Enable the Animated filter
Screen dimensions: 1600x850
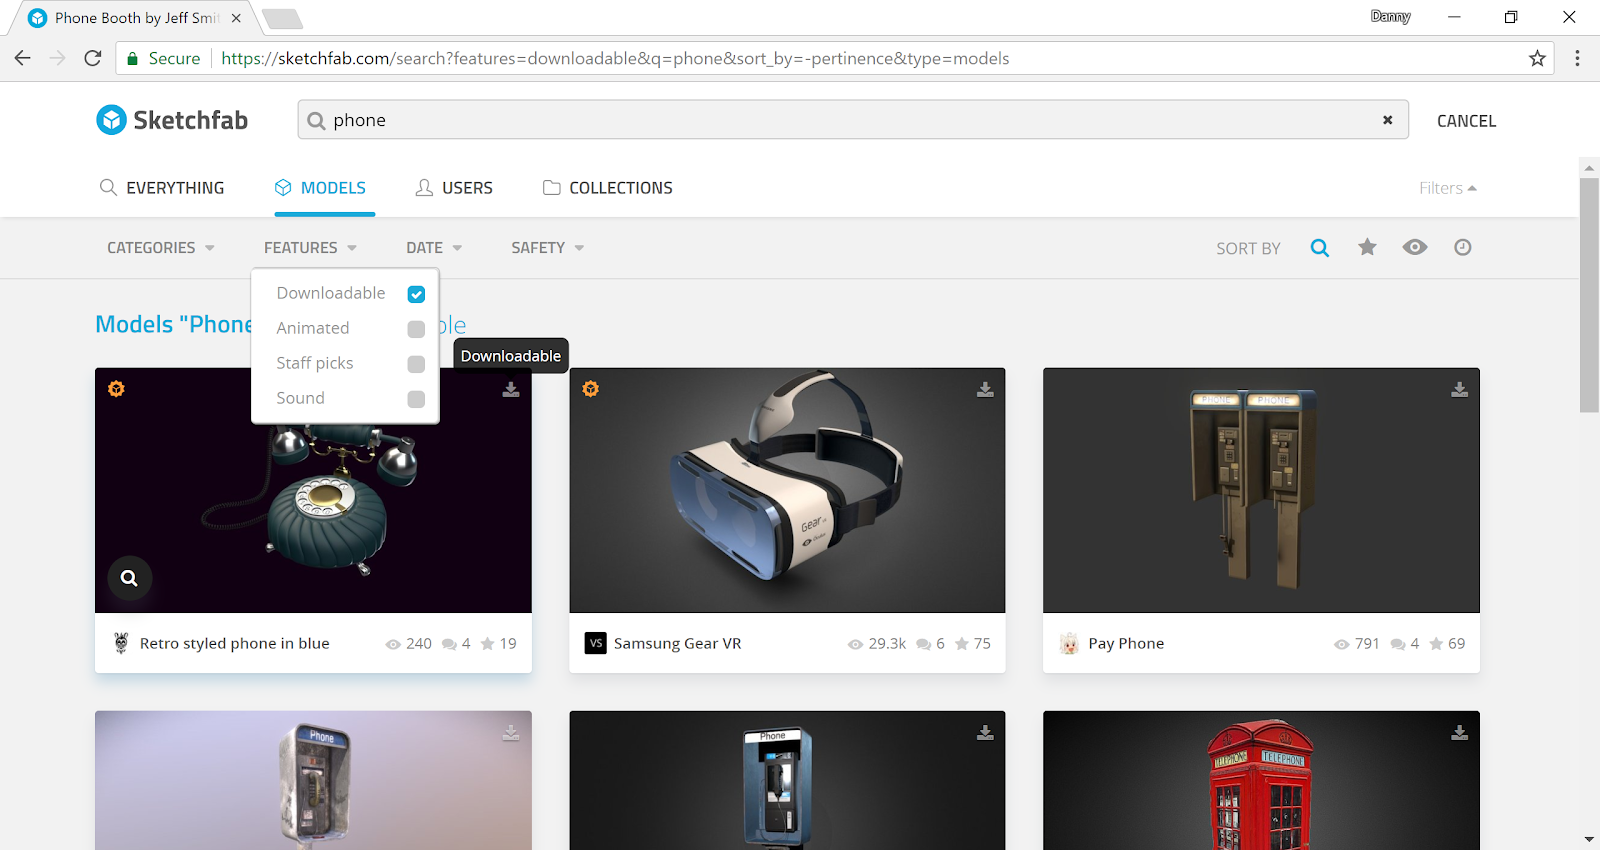coord(416,329)
